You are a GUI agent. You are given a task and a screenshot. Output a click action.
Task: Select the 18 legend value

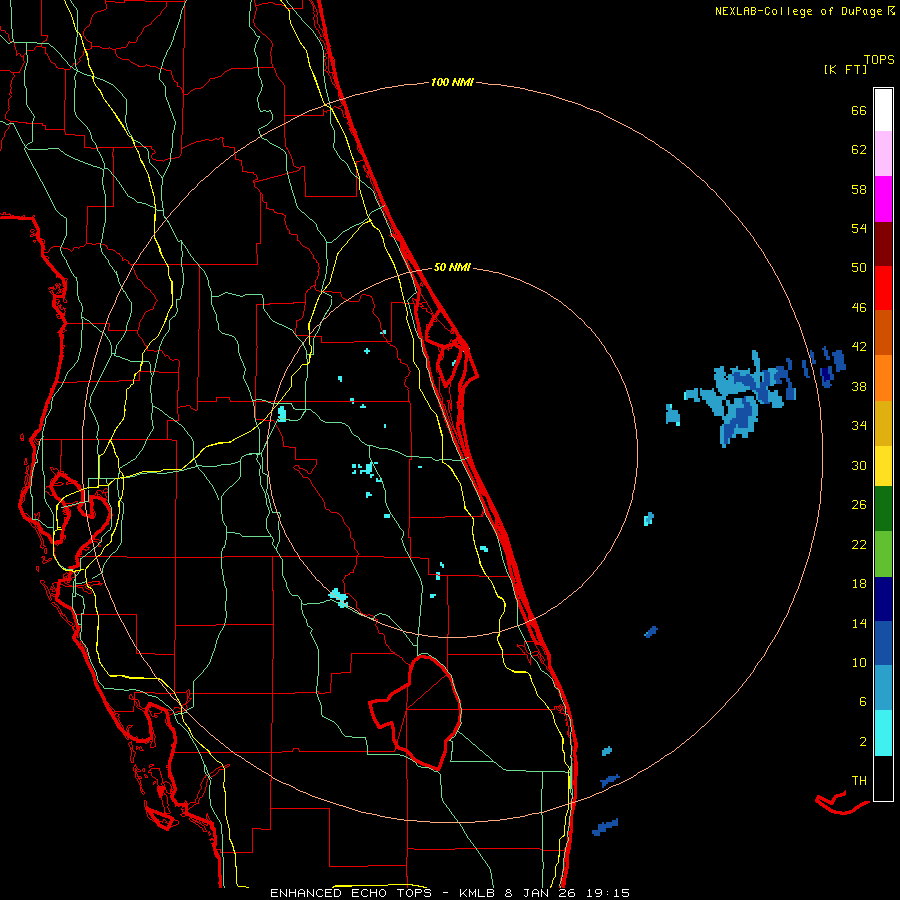(859, 584)
